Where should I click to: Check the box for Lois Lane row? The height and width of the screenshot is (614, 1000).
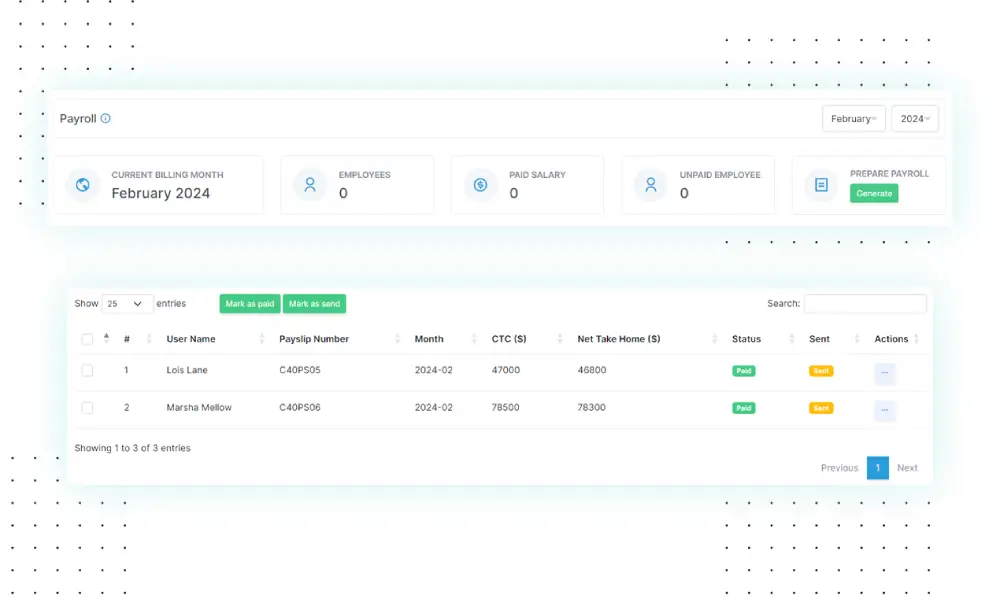tap(87, 371)
